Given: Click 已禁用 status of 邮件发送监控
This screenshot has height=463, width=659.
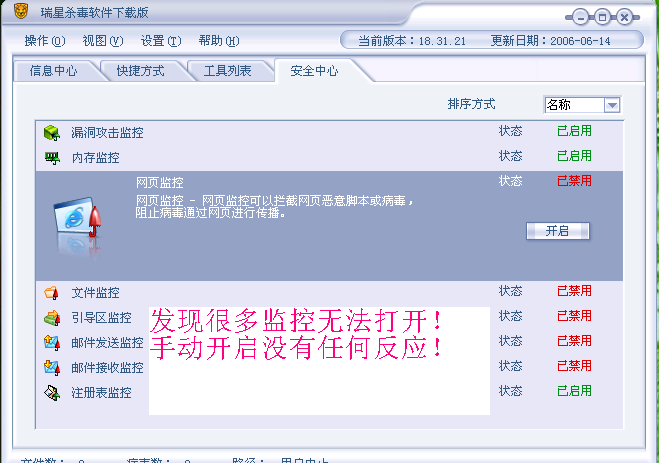Looking at the screenshot, I should click(x=574, y=341).
